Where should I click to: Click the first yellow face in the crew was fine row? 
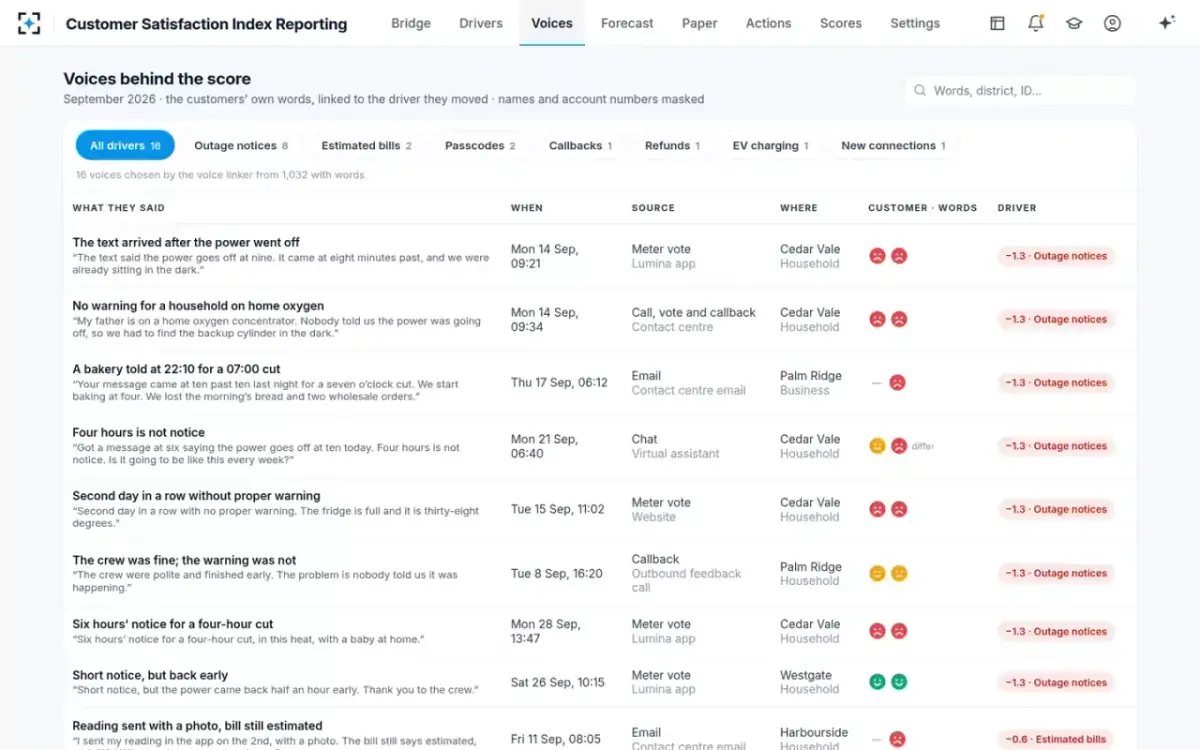click(877, 573)
